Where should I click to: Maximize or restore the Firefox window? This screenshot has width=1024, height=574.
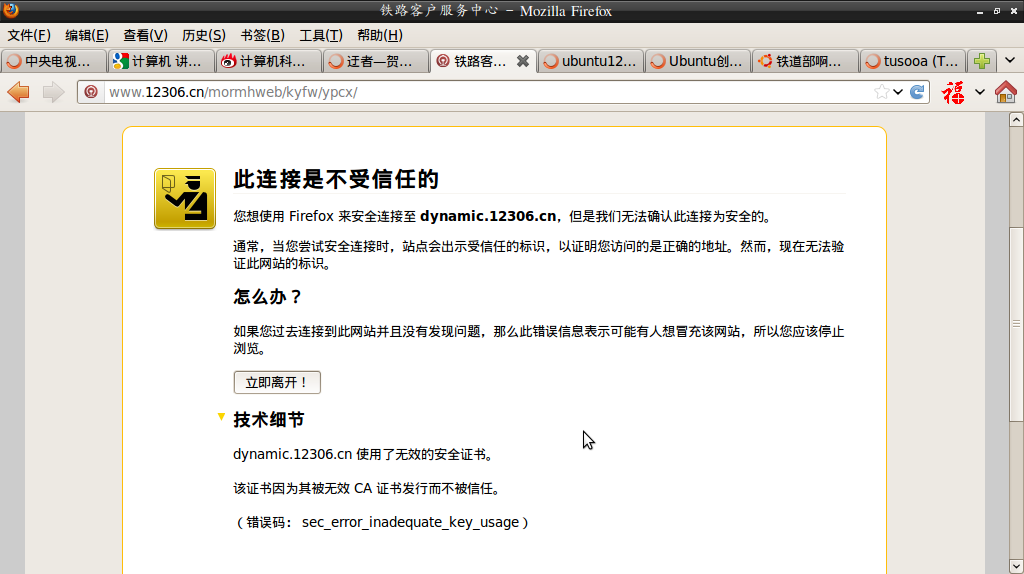tap(997, 11)
